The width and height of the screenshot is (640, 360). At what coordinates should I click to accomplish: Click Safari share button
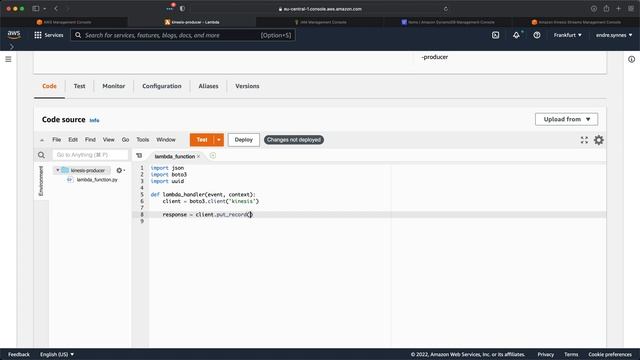point(606,9)
